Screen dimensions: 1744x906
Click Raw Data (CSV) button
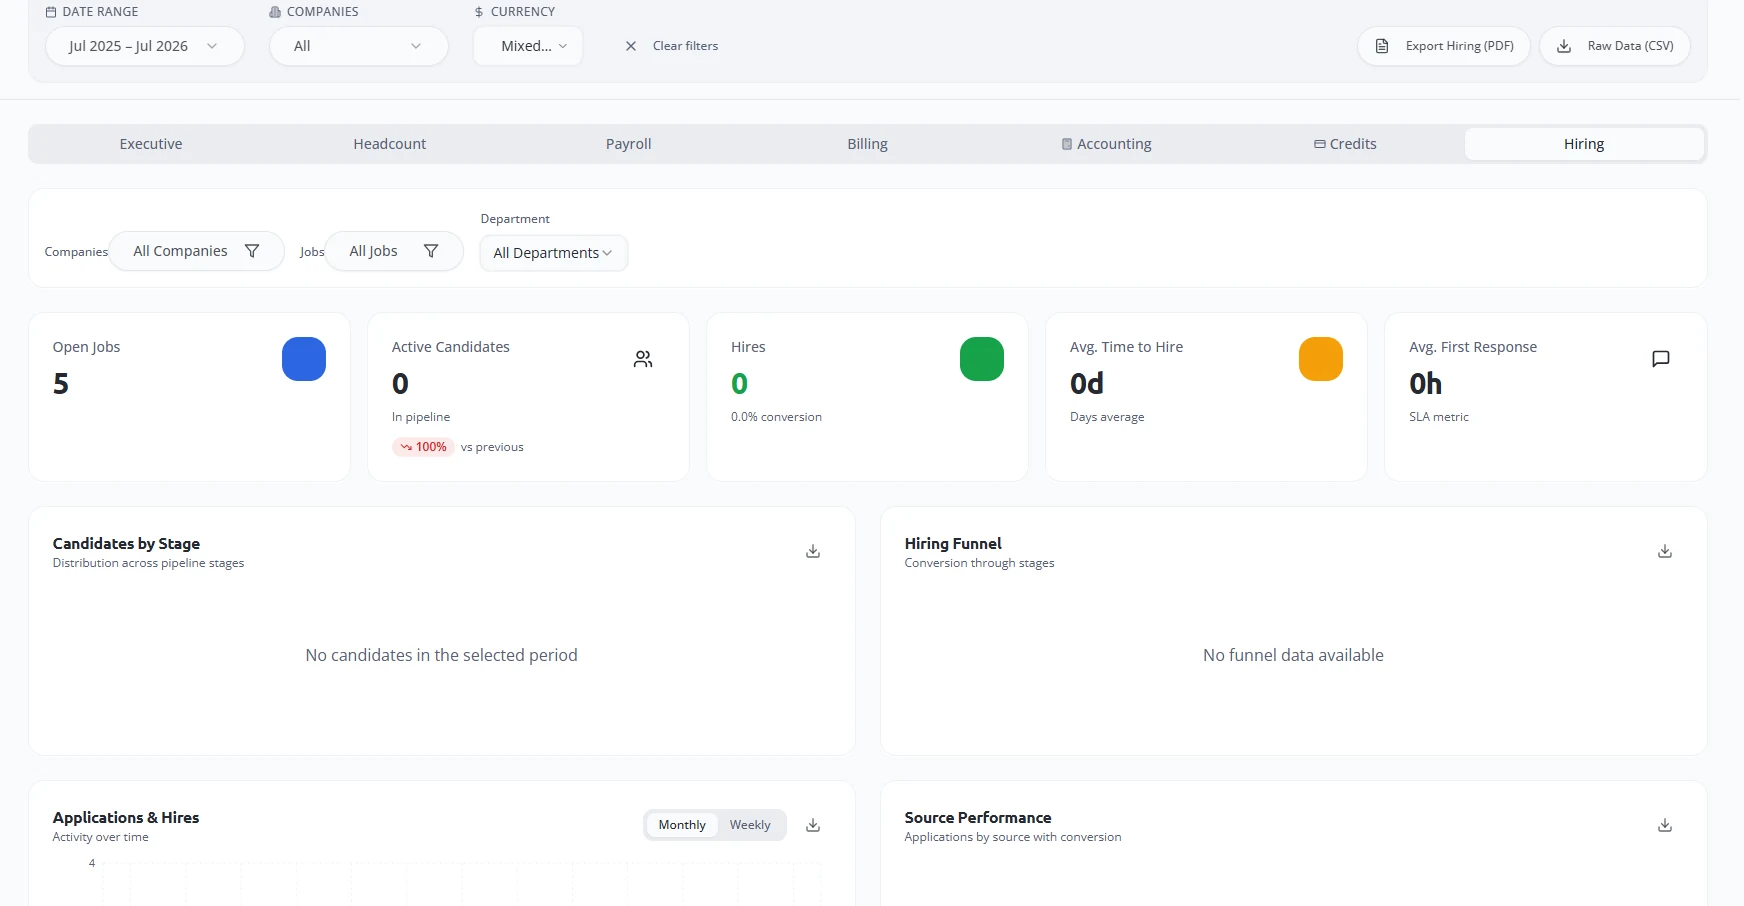pos(1615,46)
